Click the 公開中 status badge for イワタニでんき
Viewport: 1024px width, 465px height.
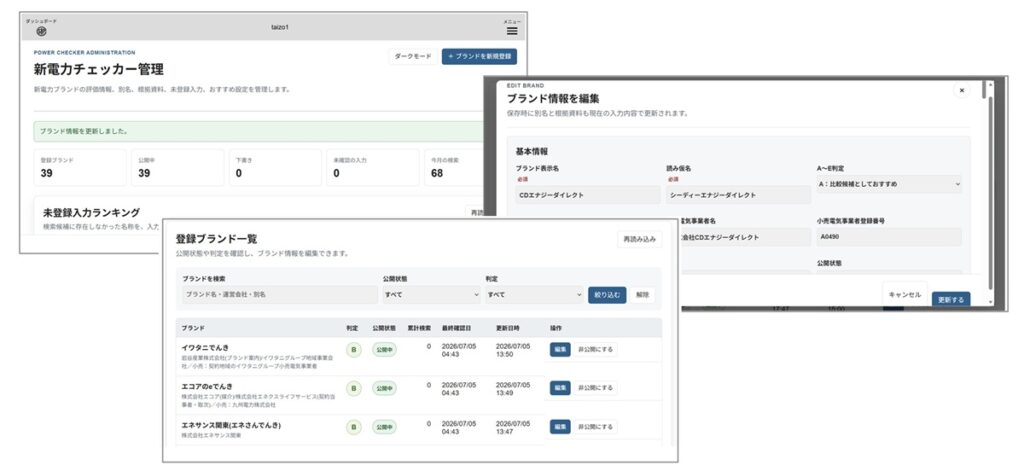click(384, 349)
